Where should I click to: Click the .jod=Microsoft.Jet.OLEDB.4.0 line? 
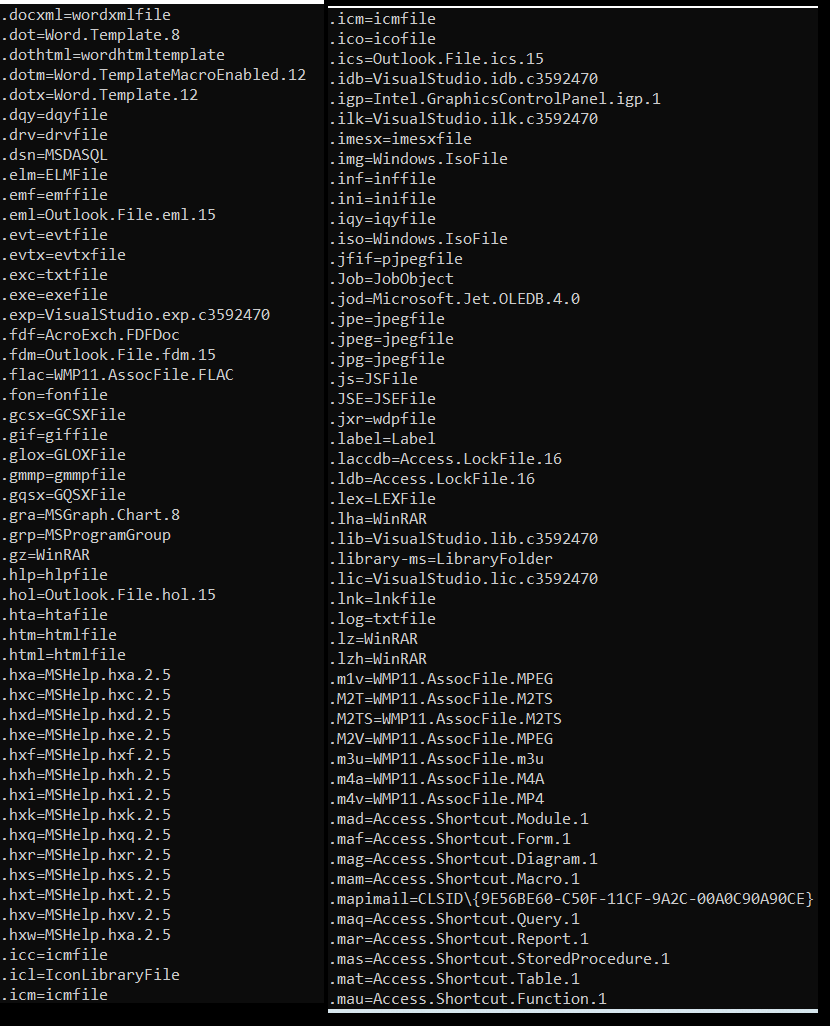coord(455,299)
